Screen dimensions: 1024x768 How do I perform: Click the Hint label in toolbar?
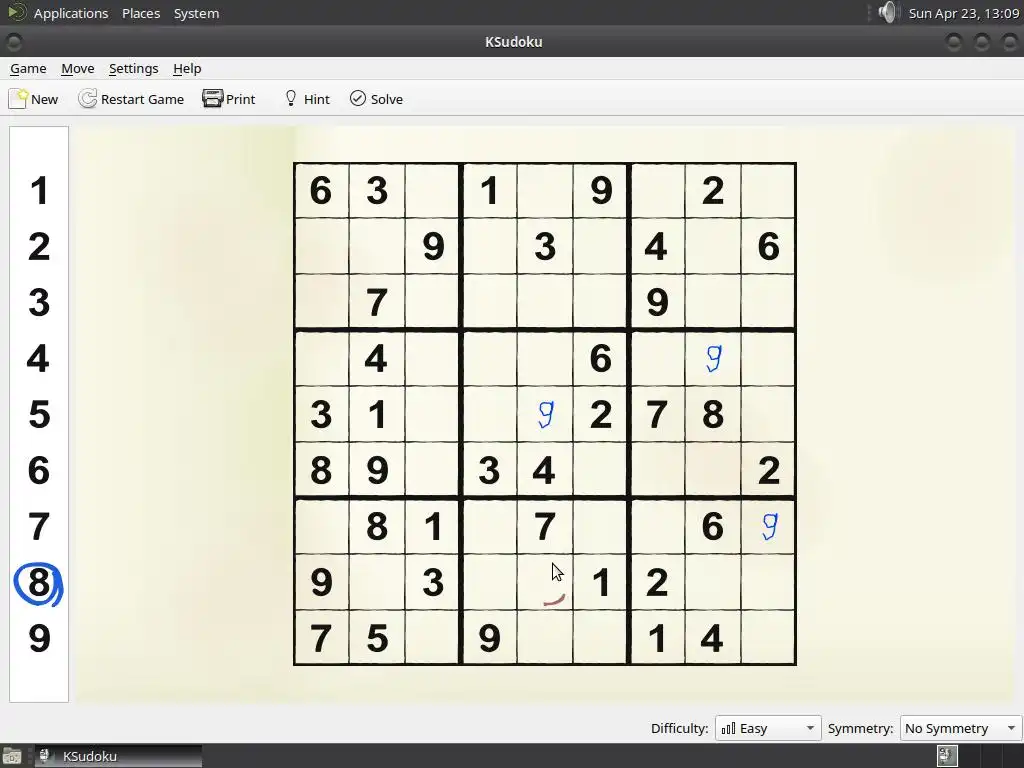click(317, 99)
